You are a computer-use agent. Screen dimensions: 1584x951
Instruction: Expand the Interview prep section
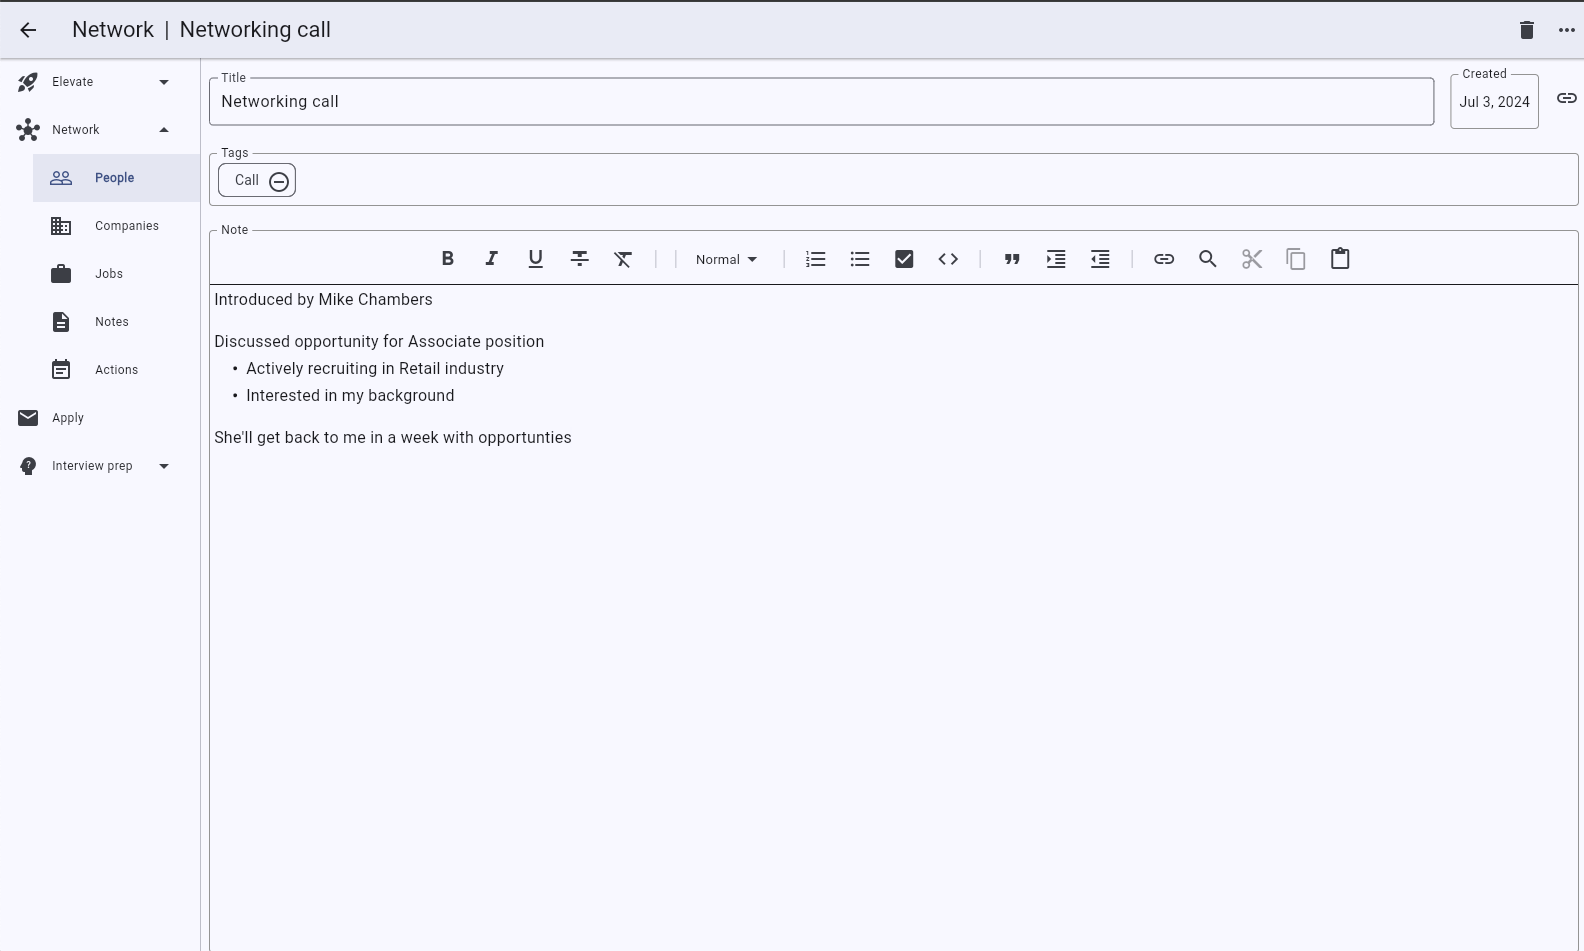(164, 466)
